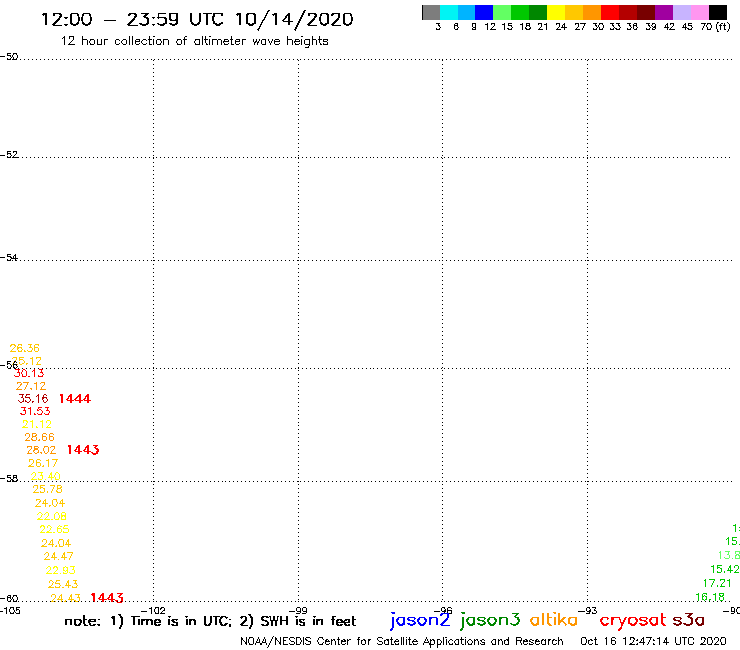Click the wave height value 22.65
This screenshot has height=650, width=740.
[54, 529]
